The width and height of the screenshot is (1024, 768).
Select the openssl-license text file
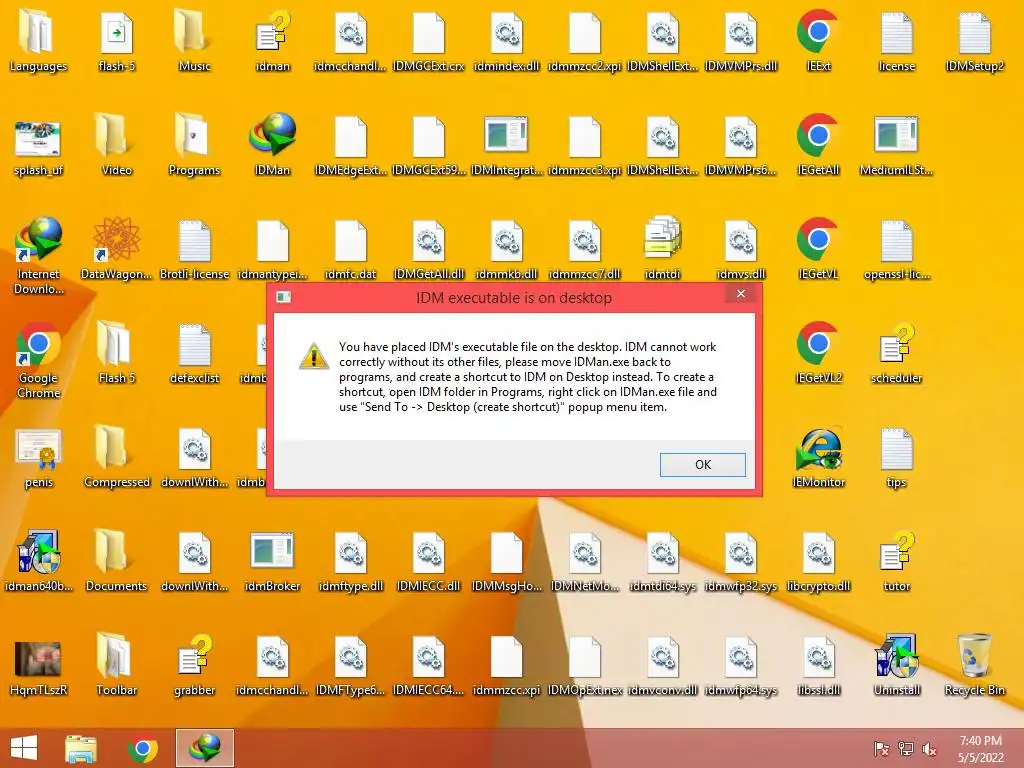(896, 242)
